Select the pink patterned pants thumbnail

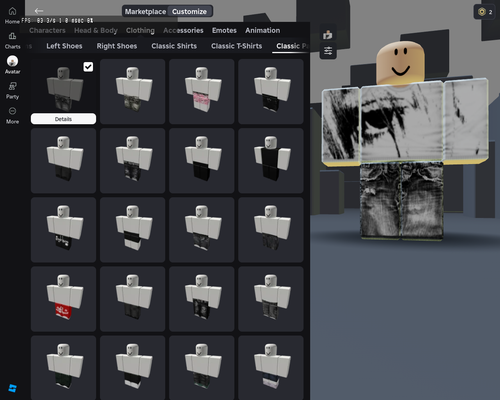pos(202,91)
